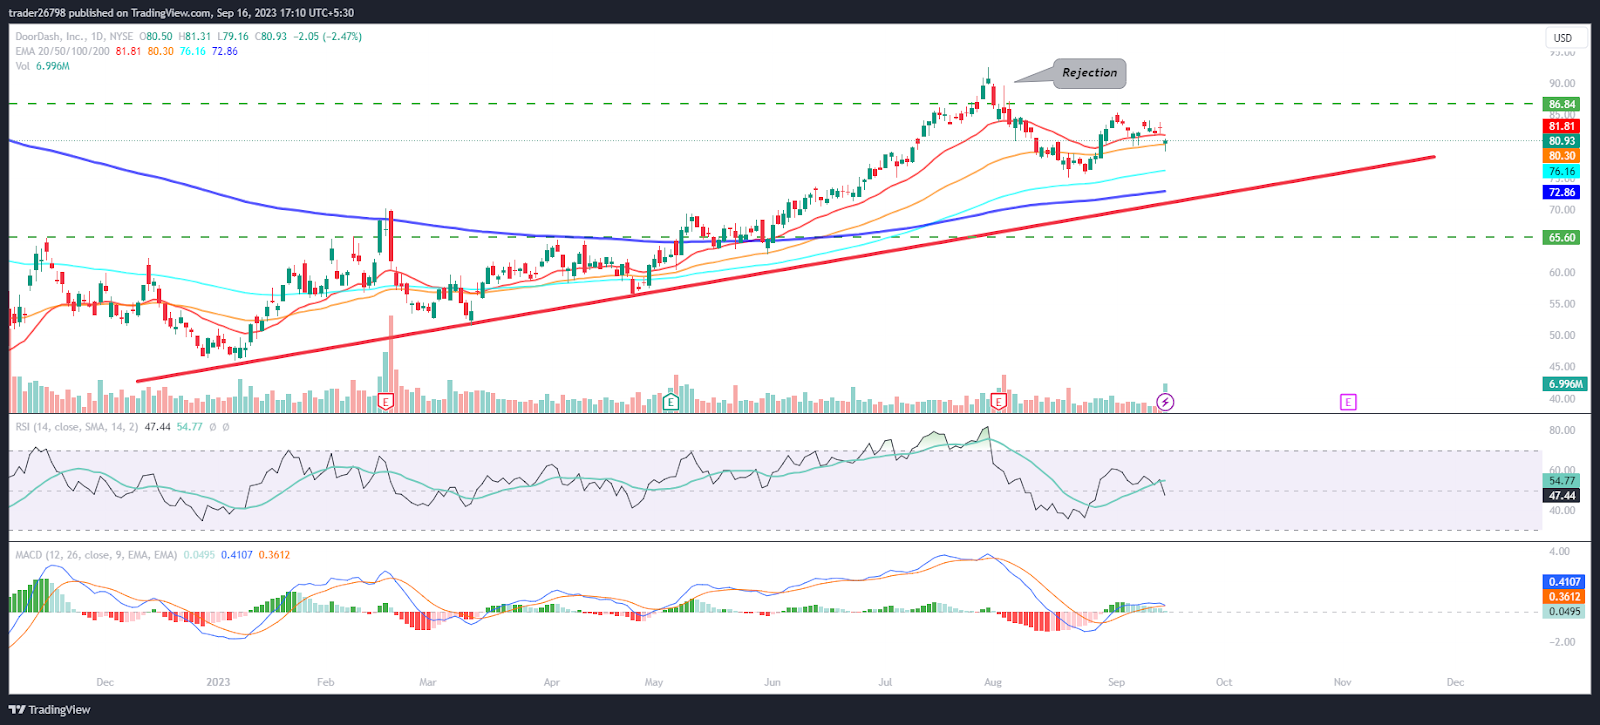
Task: Click the 55.00 price scale value
Action: click(1562, 304)
